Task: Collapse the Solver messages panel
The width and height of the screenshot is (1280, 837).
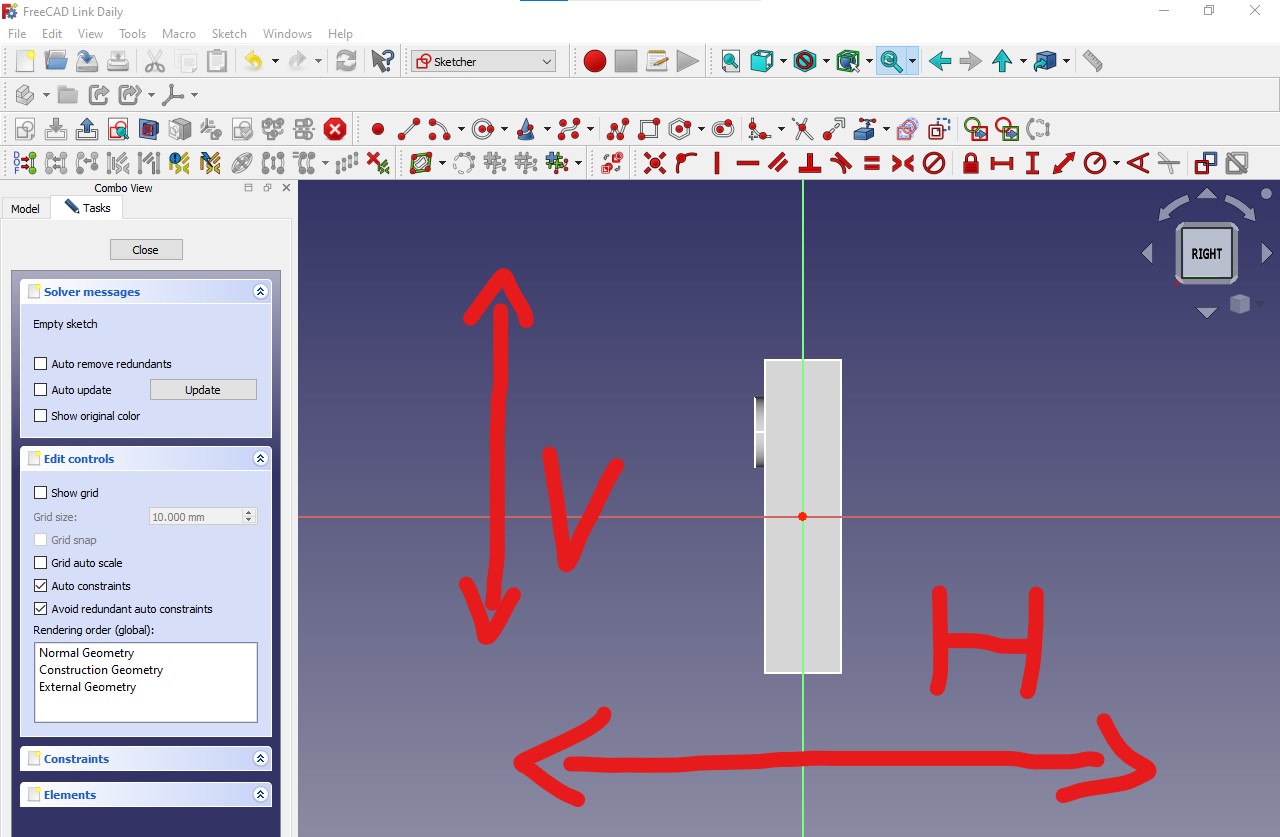Action: (260, 290)
